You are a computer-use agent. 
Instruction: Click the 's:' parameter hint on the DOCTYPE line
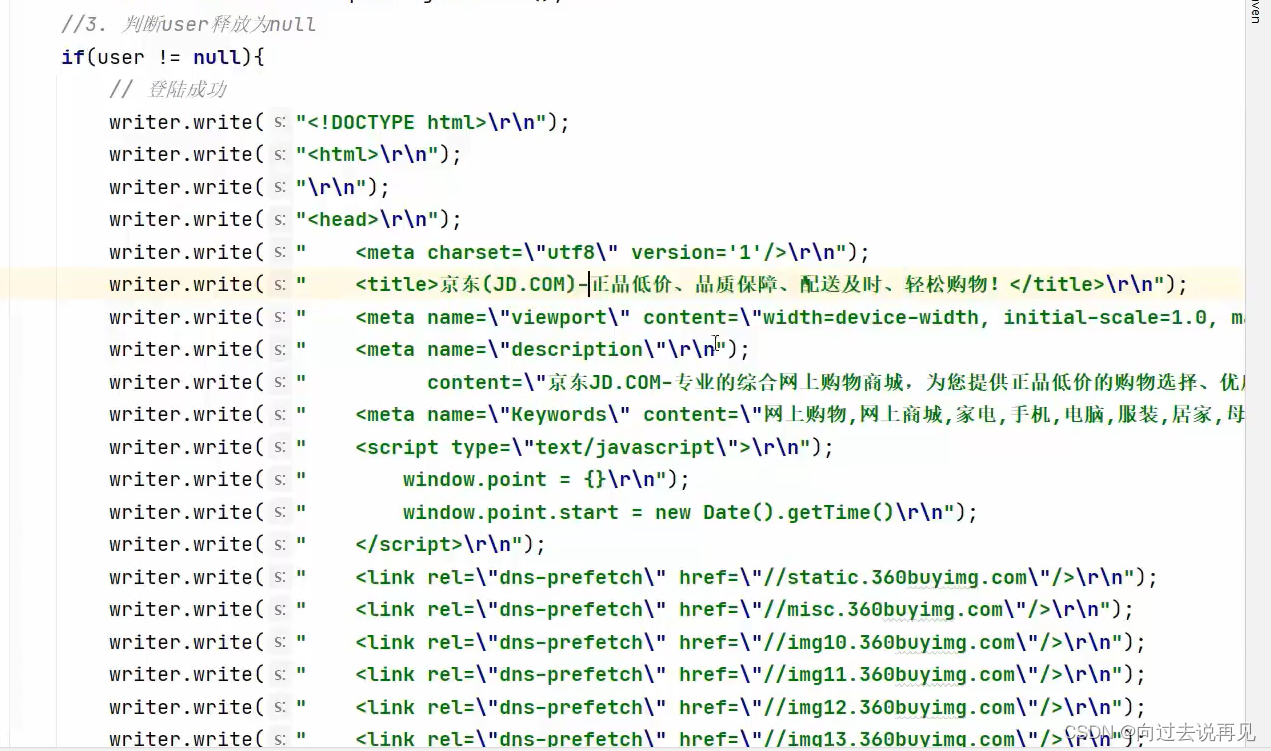click(x=281, y=122)
